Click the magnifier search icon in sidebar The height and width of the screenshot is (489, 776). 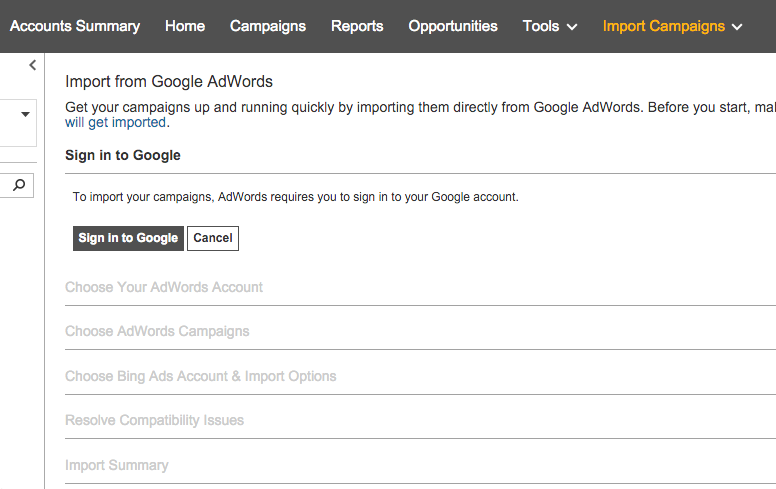tap(19, 185)
